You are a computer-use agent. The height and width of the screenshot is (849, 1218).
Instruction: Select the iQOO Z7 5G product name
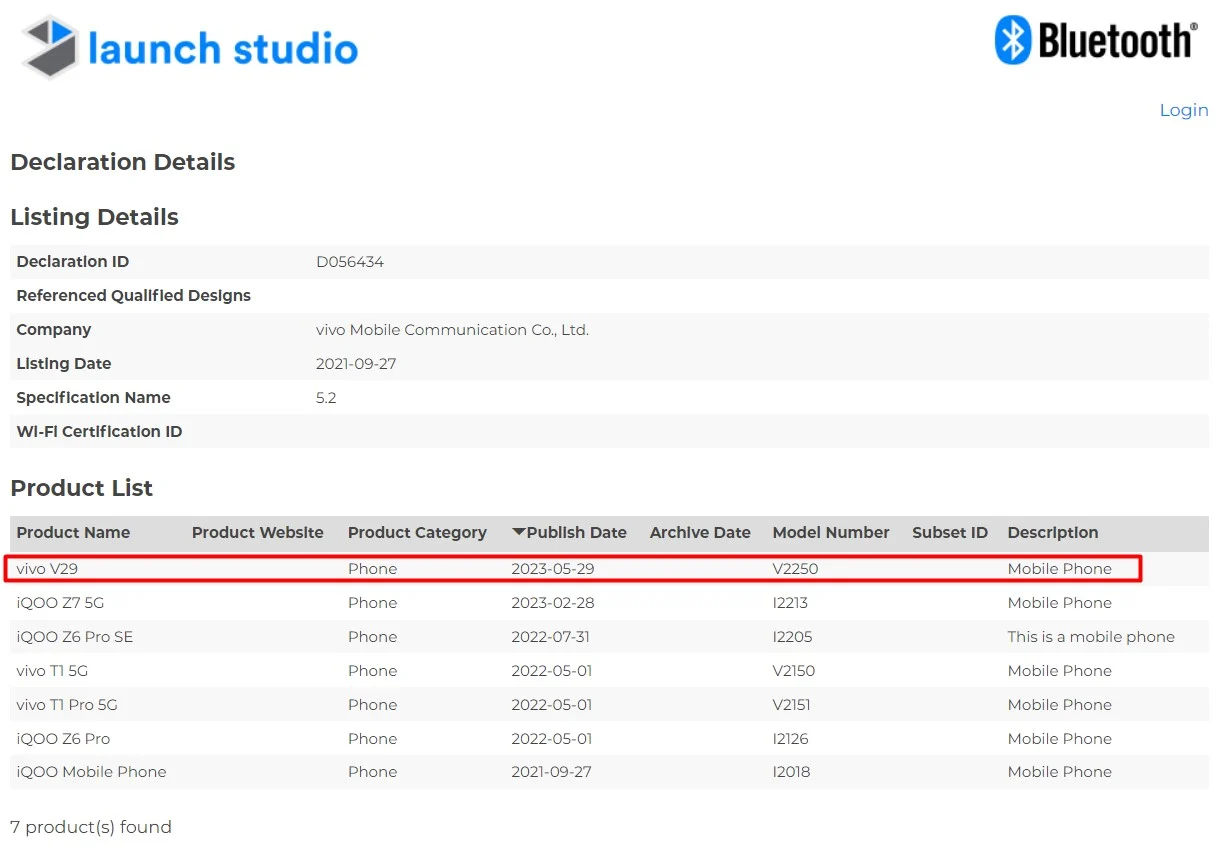click(62, 603)
